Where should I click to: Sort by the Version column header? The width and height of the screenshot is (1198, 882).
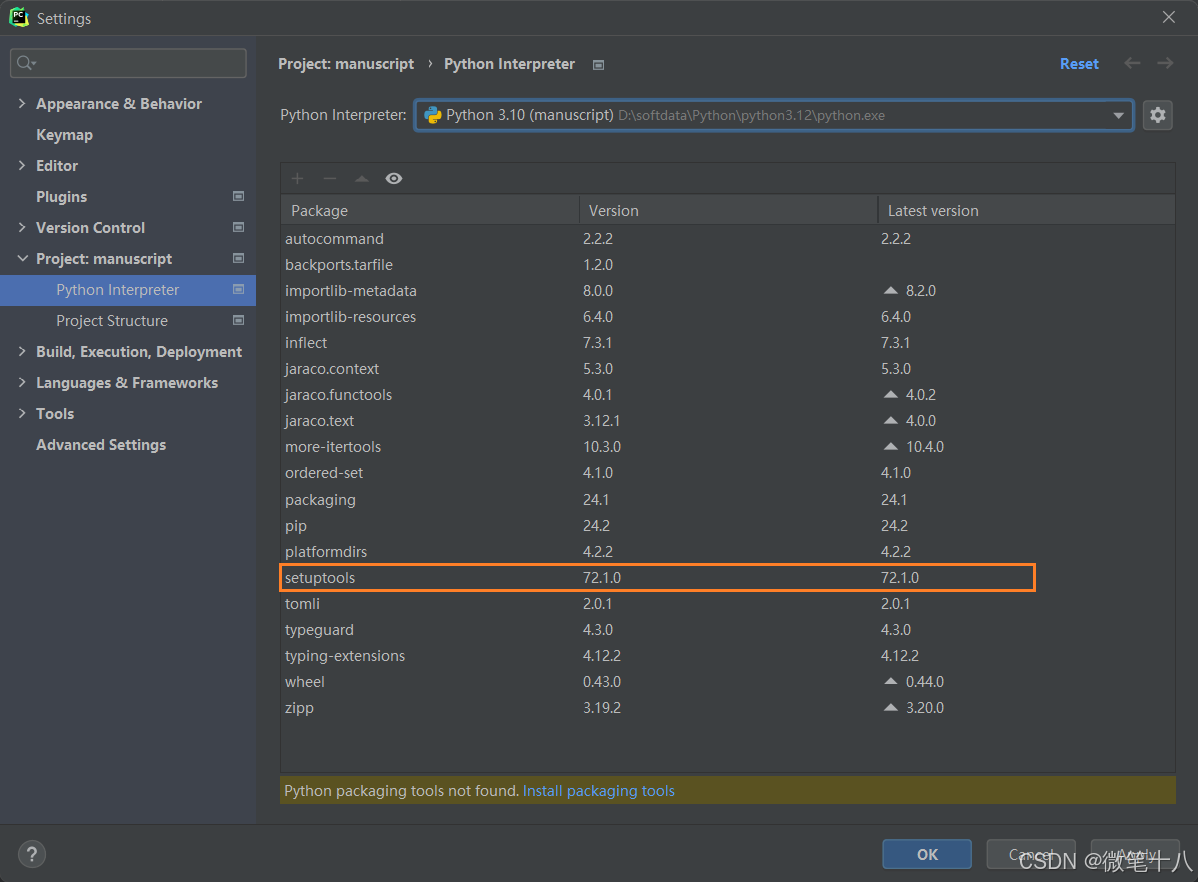[728, 210]
